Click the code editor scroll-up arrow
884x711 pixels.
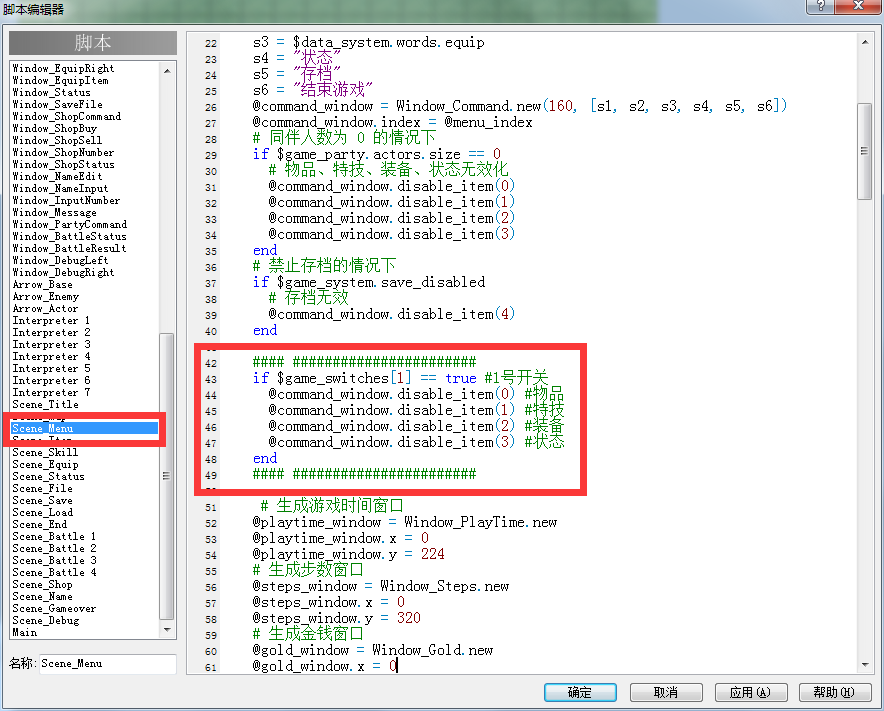(865, 42)
